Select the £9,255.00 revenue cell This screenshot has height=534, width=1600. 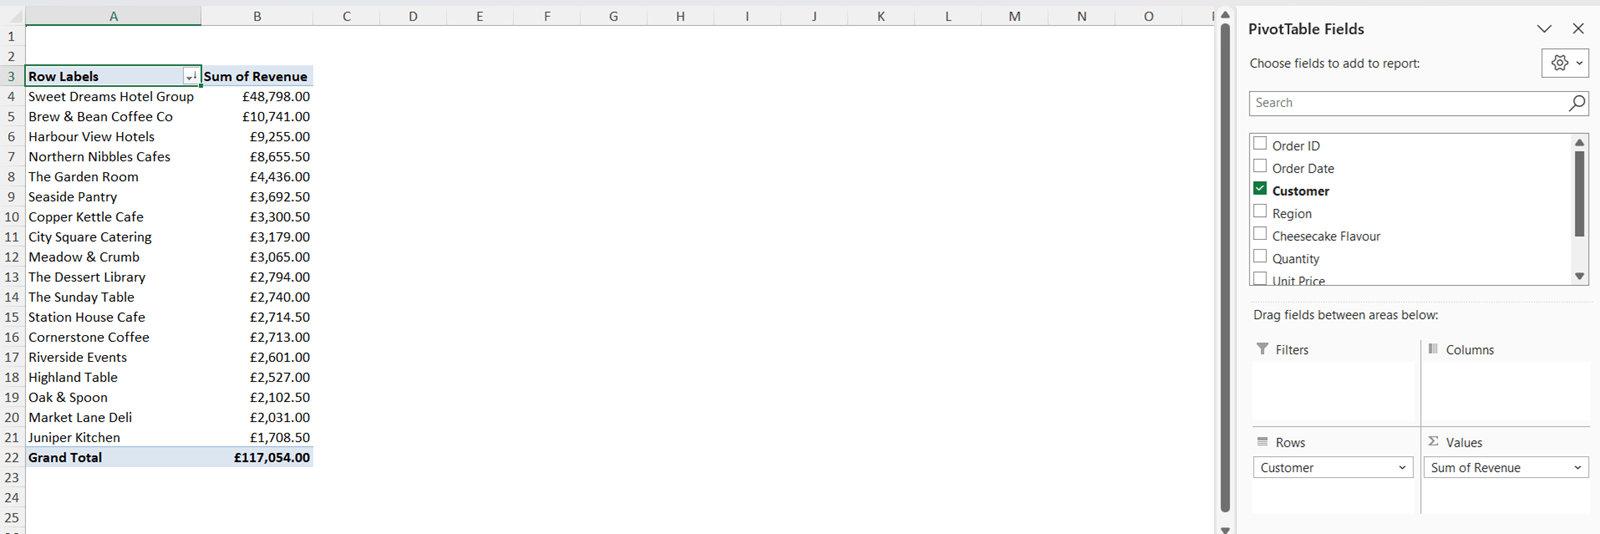[257, 136]
